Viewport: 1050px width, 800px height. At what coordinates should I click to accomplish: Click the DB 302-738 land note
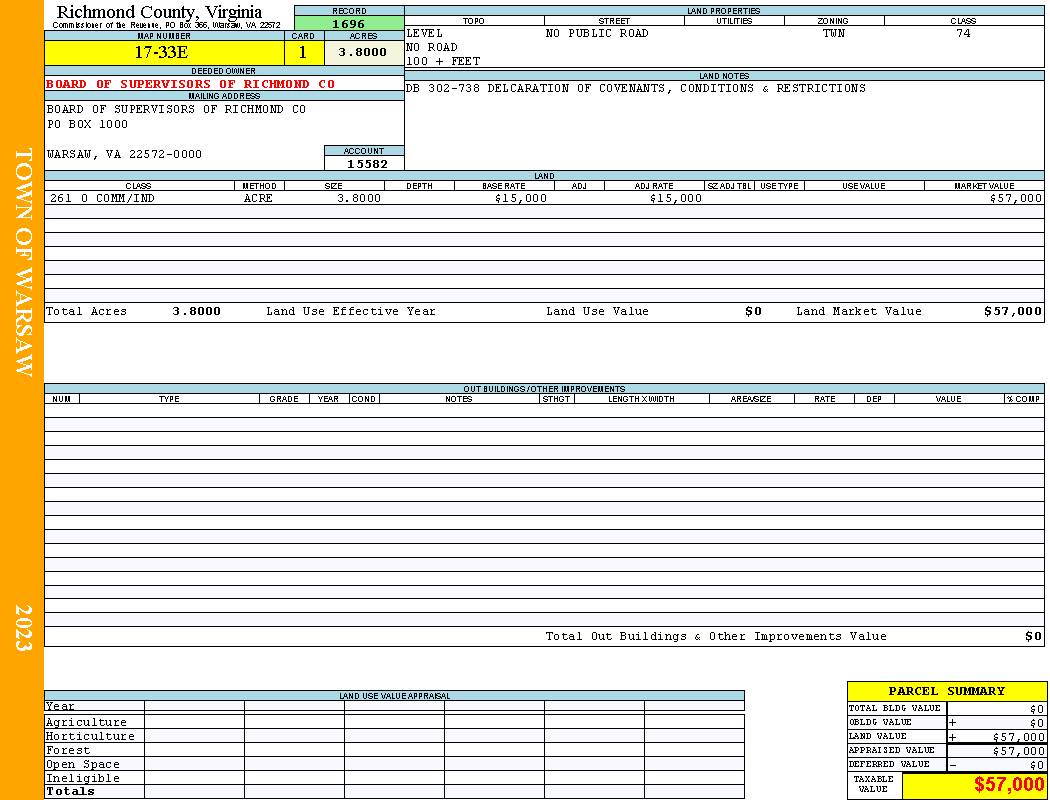pyautogui.click(x=635, y=88)
